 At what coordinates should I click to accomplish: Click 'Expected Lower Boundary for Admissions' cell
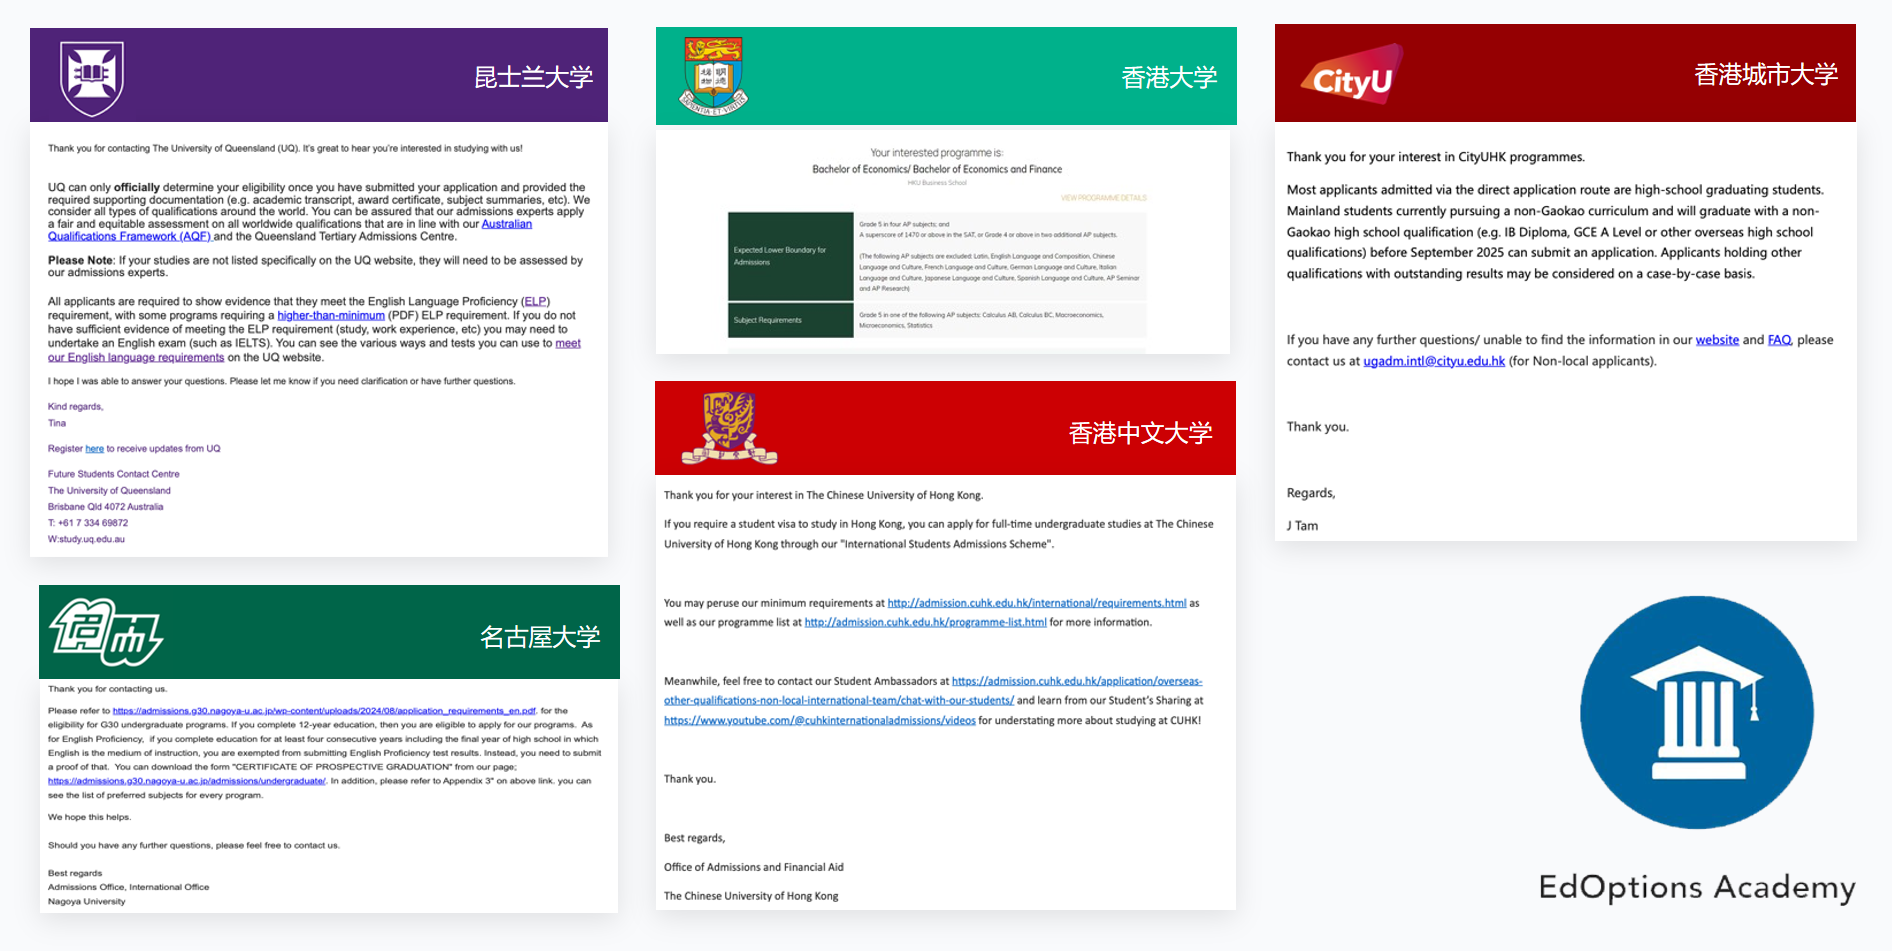point(790,256)
